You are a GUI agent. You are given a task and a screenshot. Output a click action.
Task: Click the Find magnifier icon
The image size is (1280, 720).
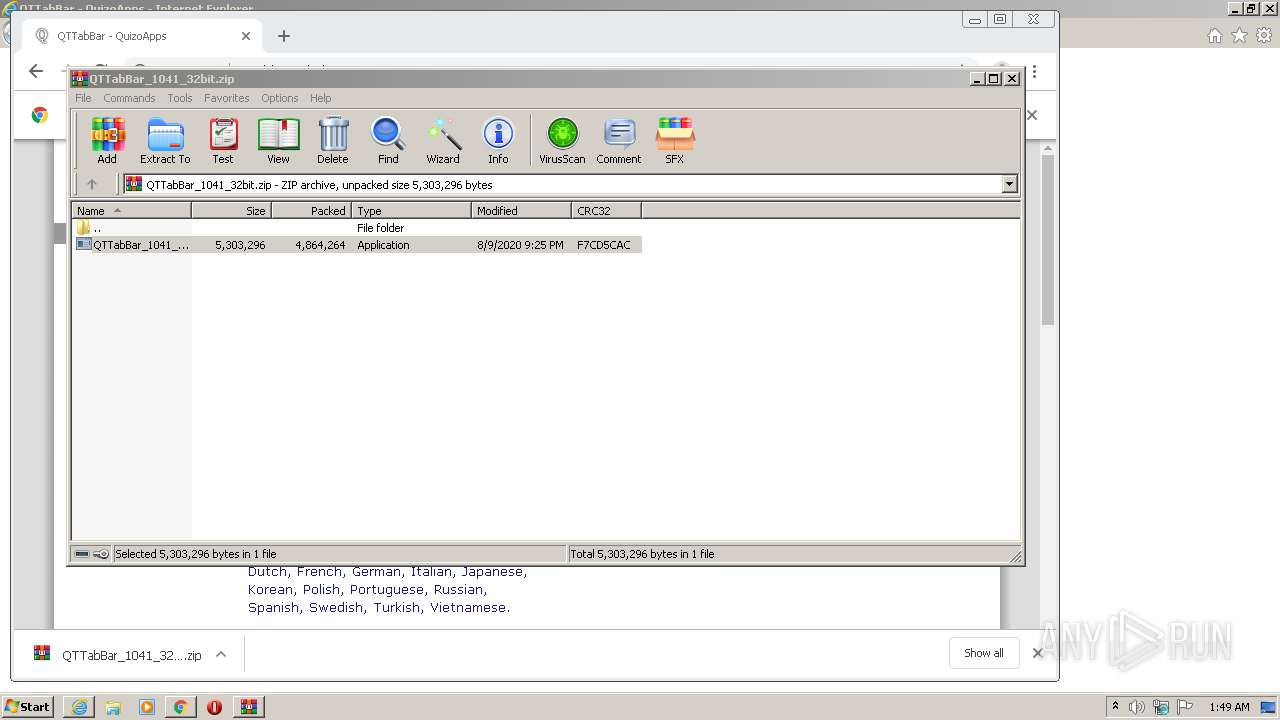388,140
